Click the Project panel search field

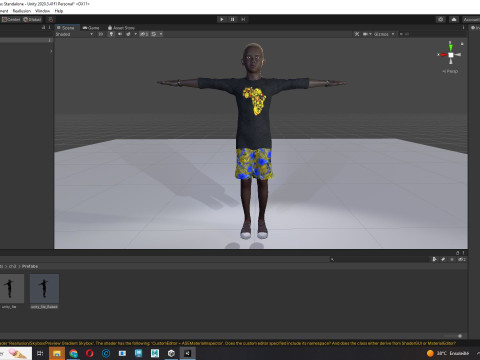pyautogui.click(x=379, y=259)
